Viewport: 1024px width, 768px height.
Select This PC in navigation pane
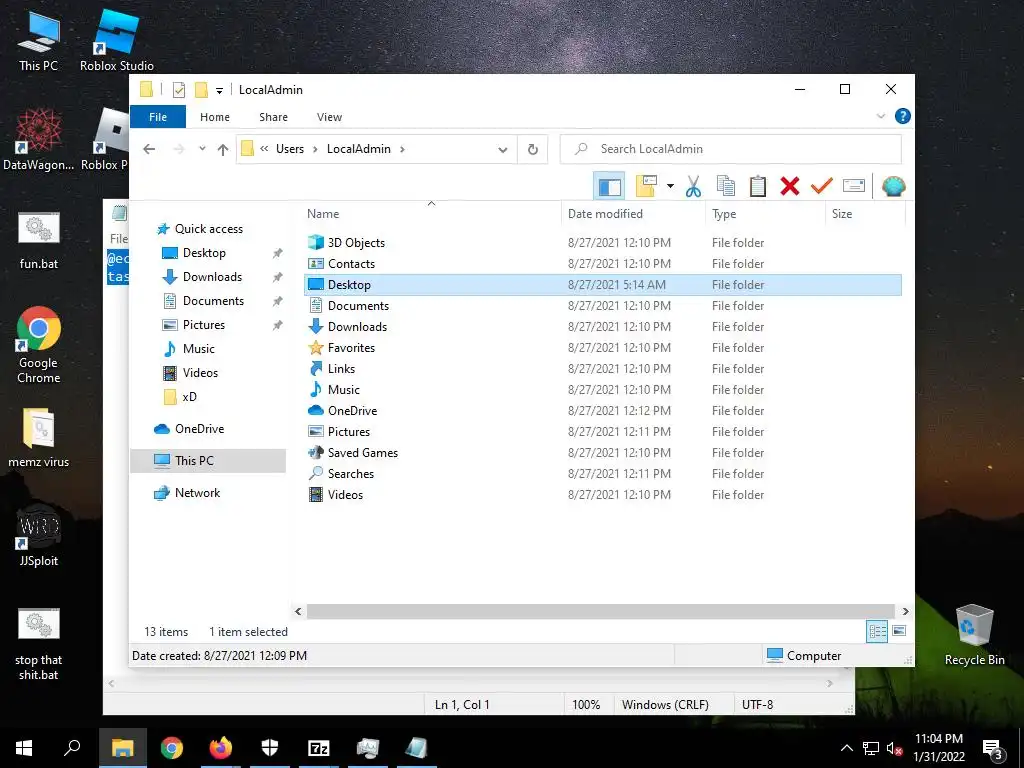pyautogui.click(x=194, y=460)
